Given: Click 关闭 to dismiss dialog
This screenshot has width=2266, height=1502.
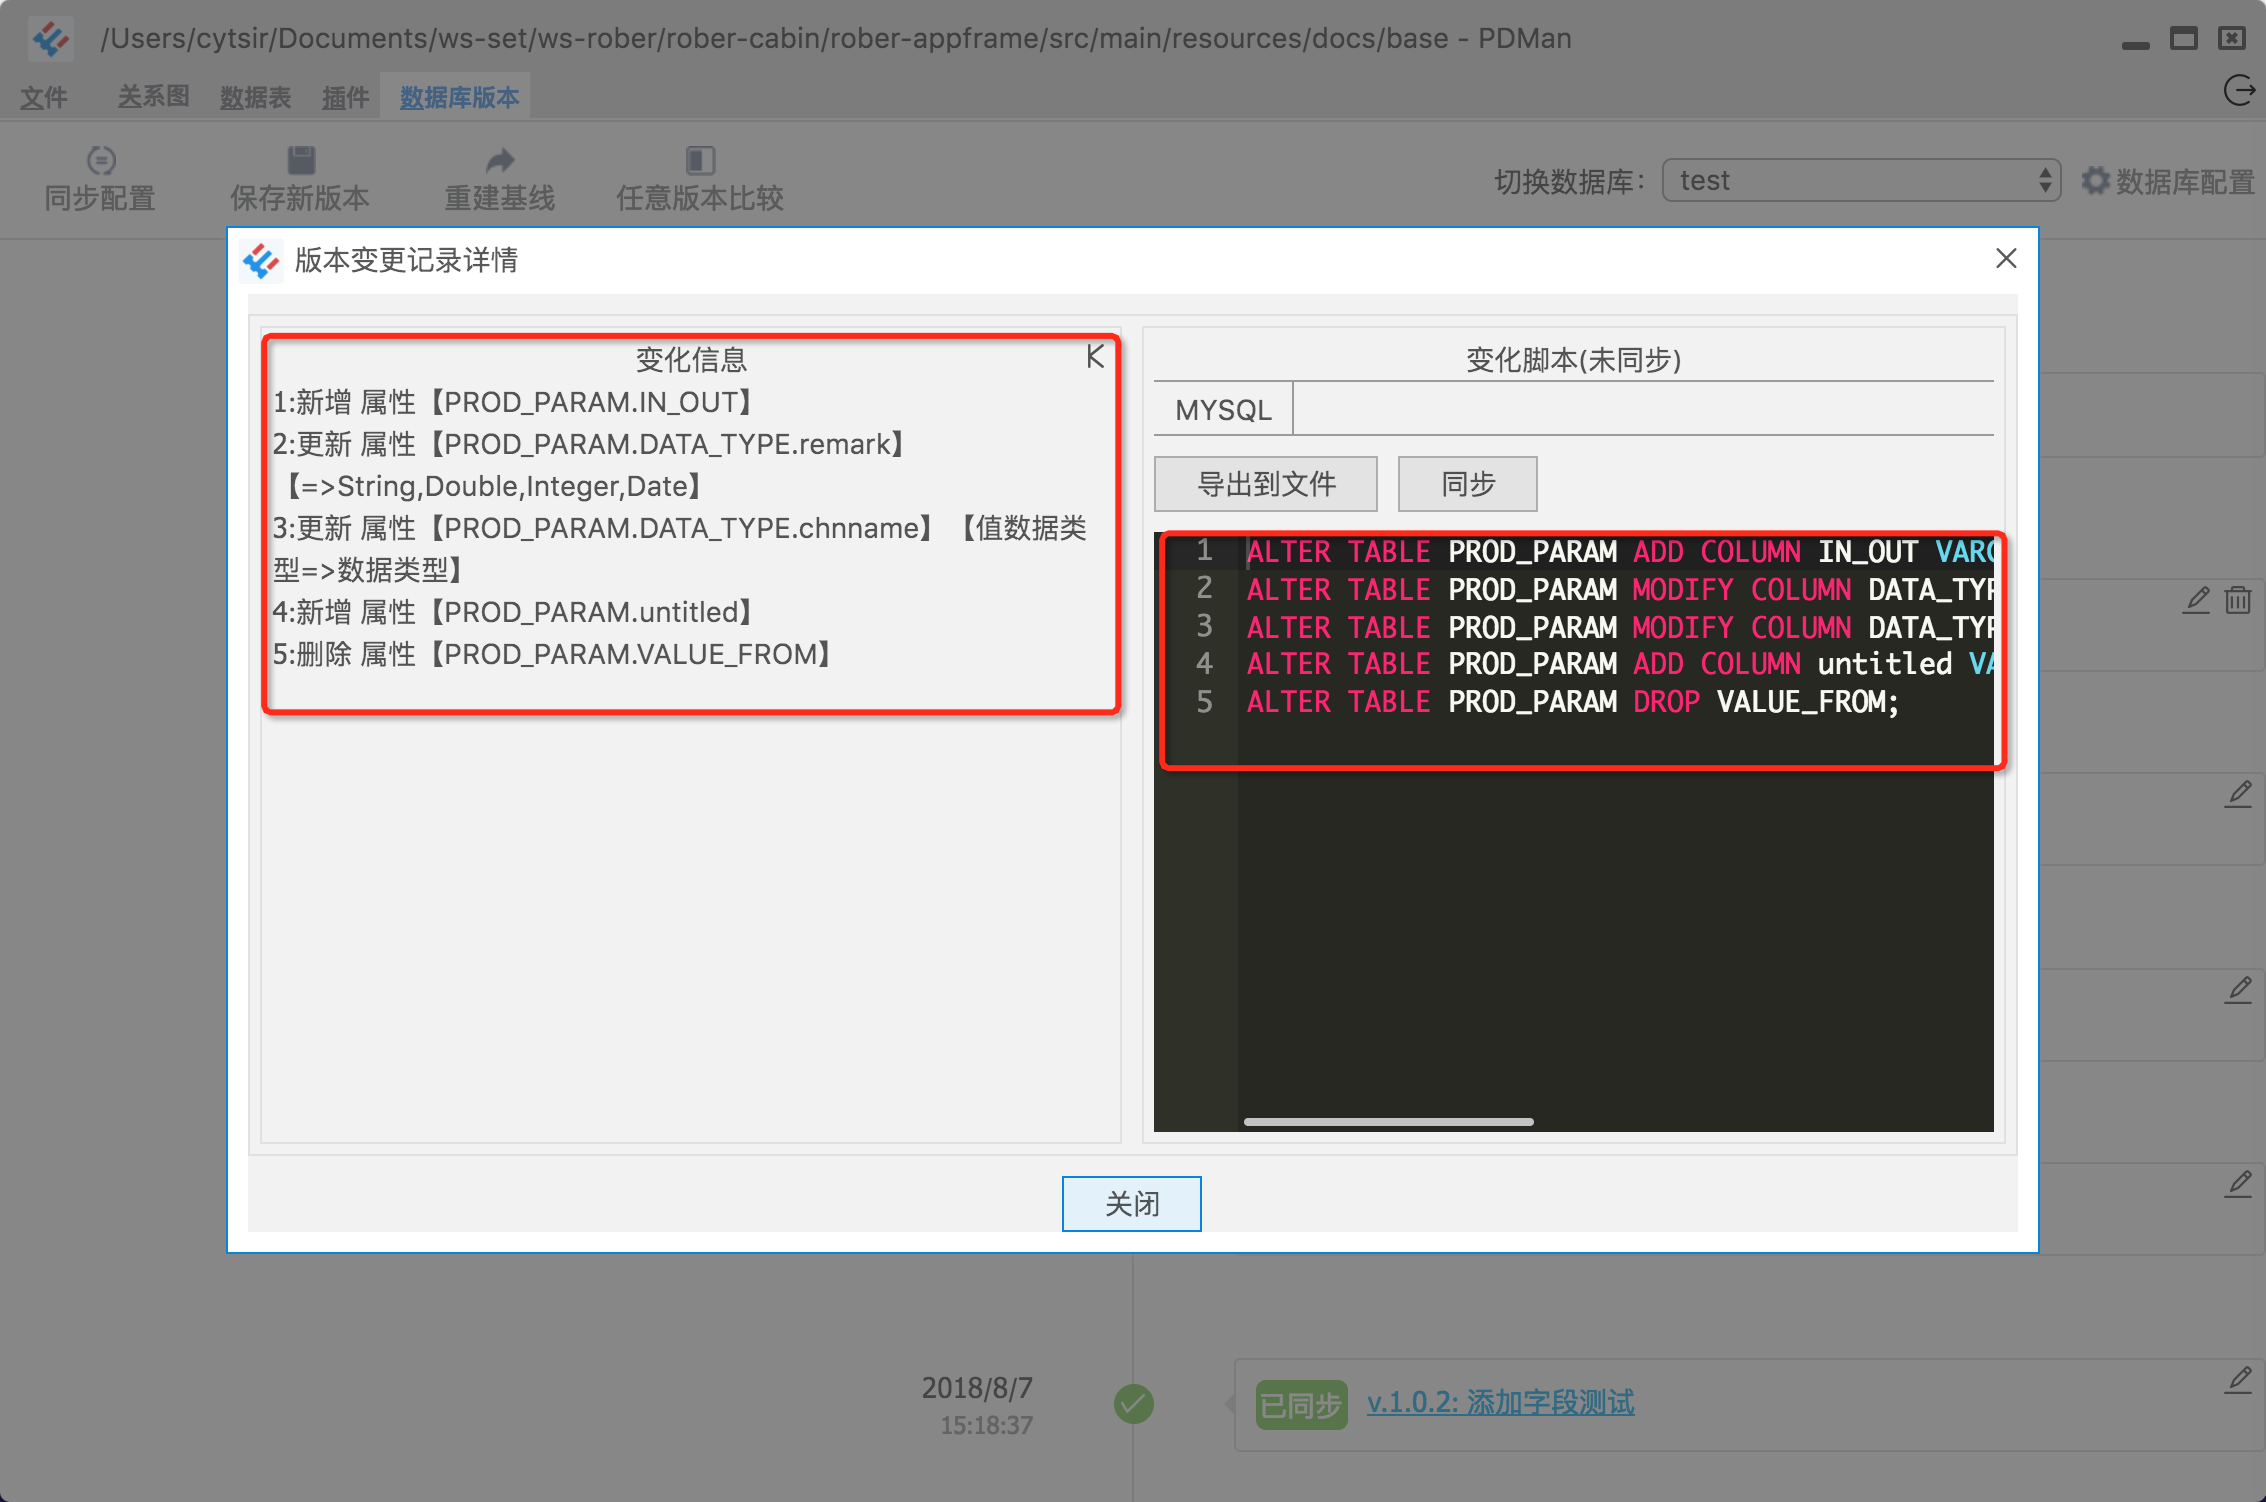Looking at the screenshot, I should [1131, 1203].
